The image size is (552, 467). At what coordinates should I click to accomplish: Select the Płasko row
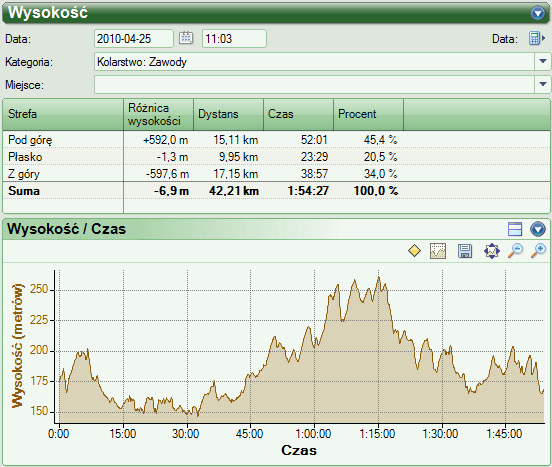coord(276,157)
